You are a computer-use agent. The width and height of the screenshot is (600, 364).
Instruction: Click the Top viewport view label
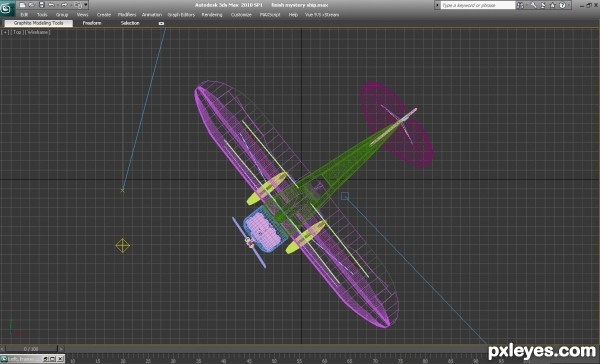coord(17,32)
